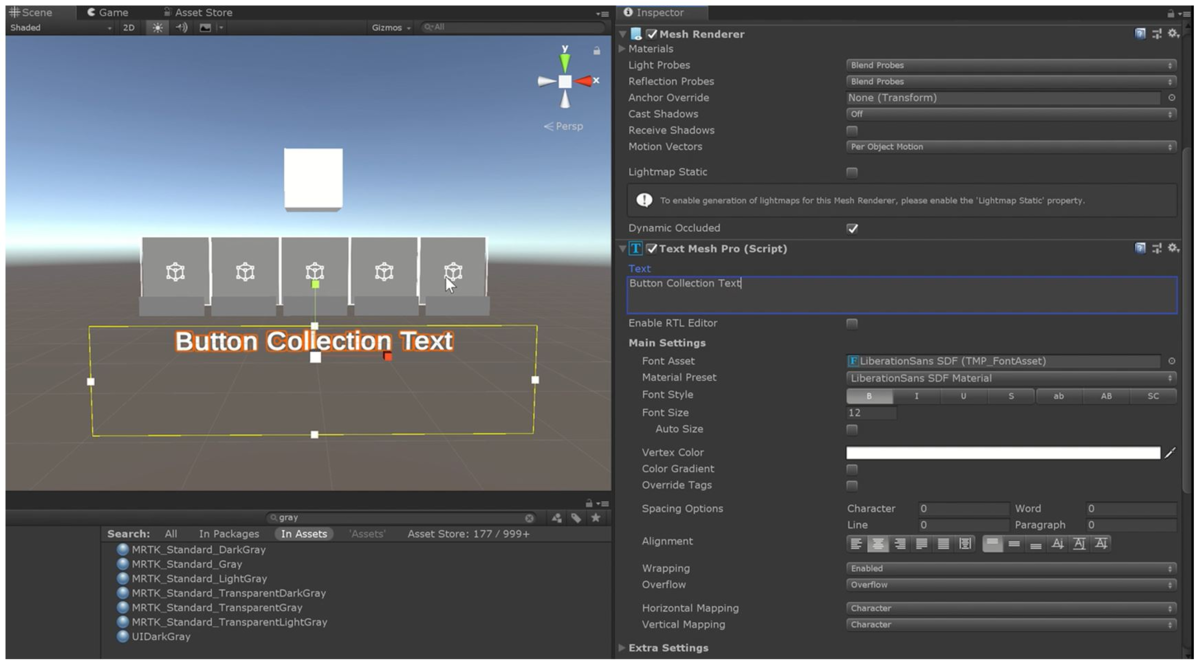Enable RTL Editor checkbox

click(x=852, y=323)
